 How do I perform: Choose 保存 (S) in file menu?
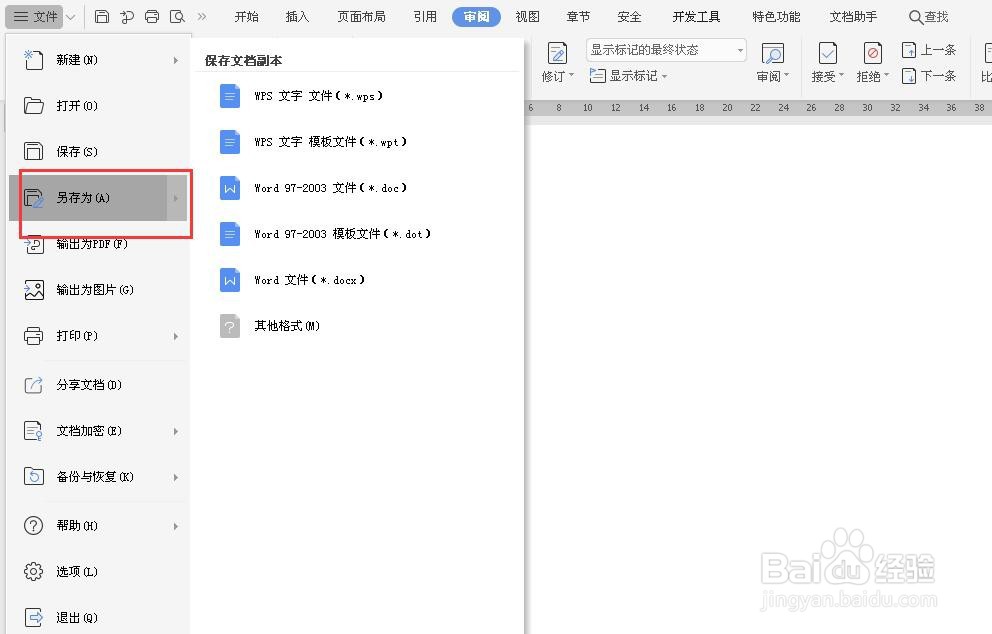[98, 152]
